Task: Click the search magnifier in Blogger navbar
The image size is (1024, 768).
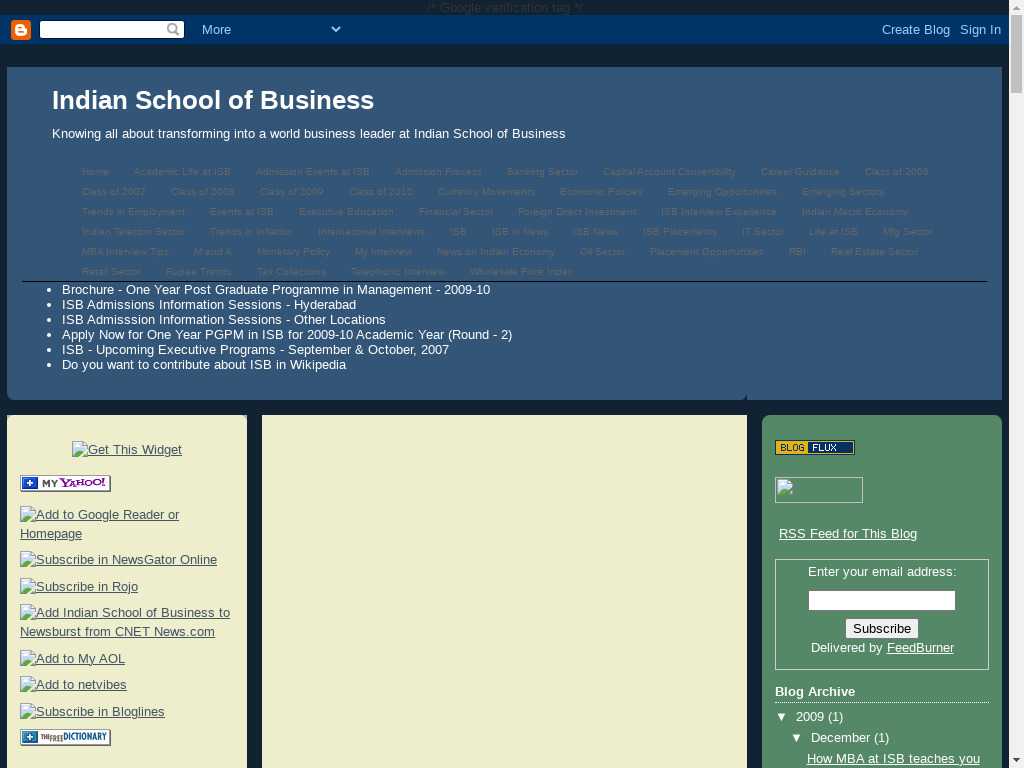Action: tap(174, 30)
